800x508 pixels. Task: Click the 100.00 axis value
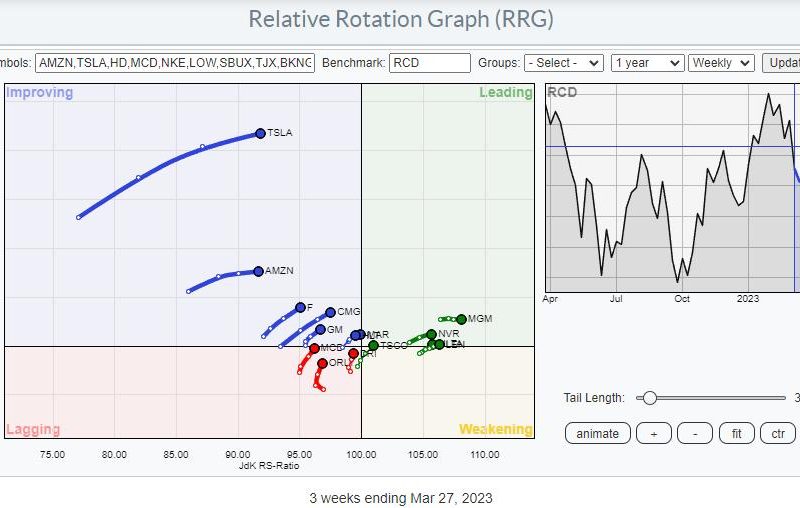pyautogui.click(x=361, y=454)
